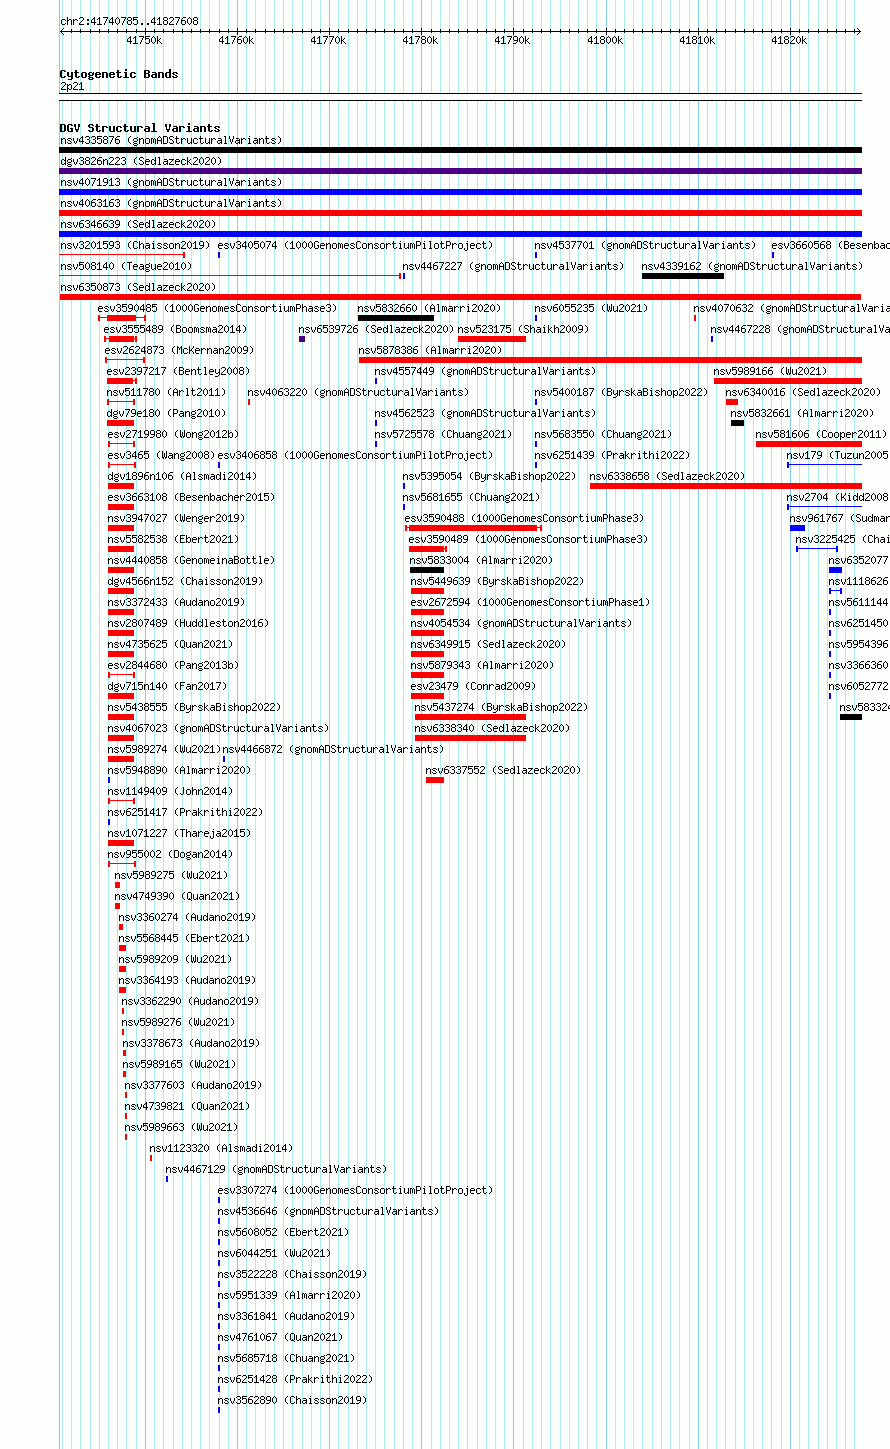Select variant nsv4466872 gnomAD label

(x=333, y=749)
